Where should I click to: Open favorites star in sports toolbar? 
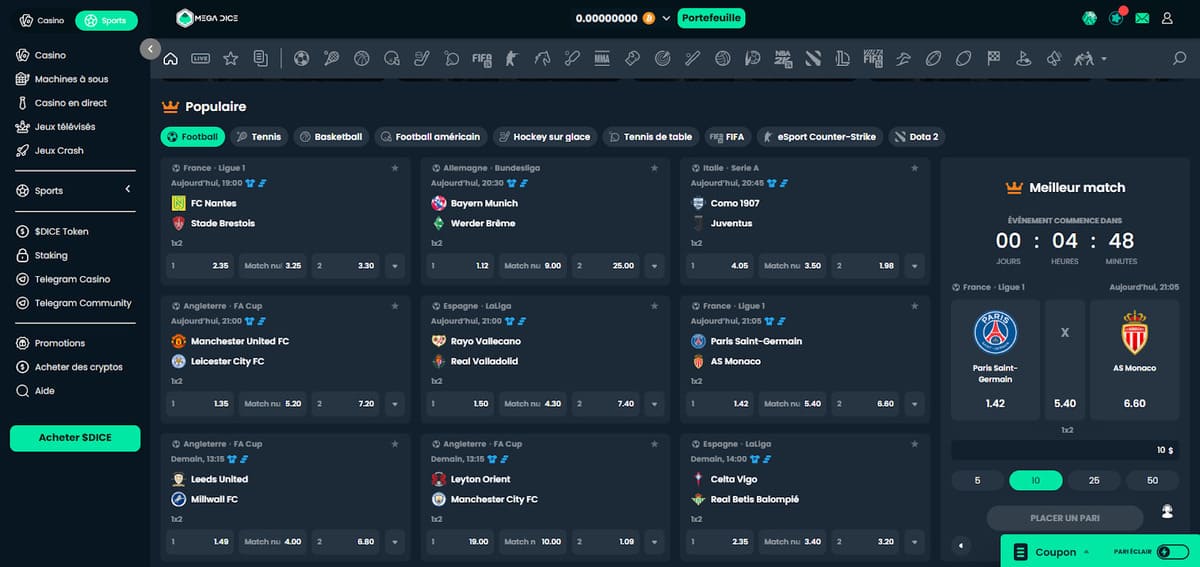[x=230, y=59]
